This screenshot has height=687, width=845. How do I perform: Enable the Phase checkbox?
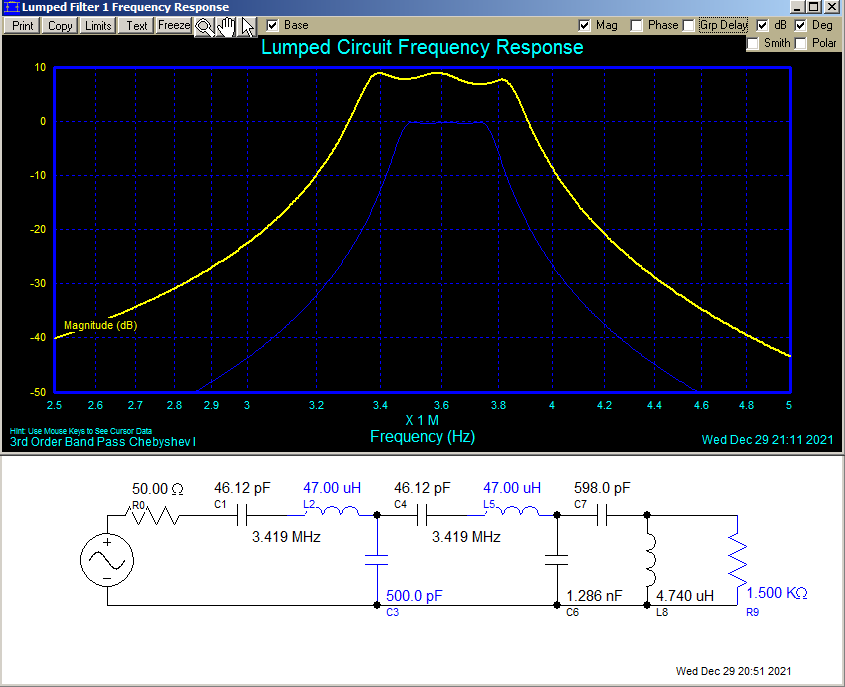(x=637, y=25)
